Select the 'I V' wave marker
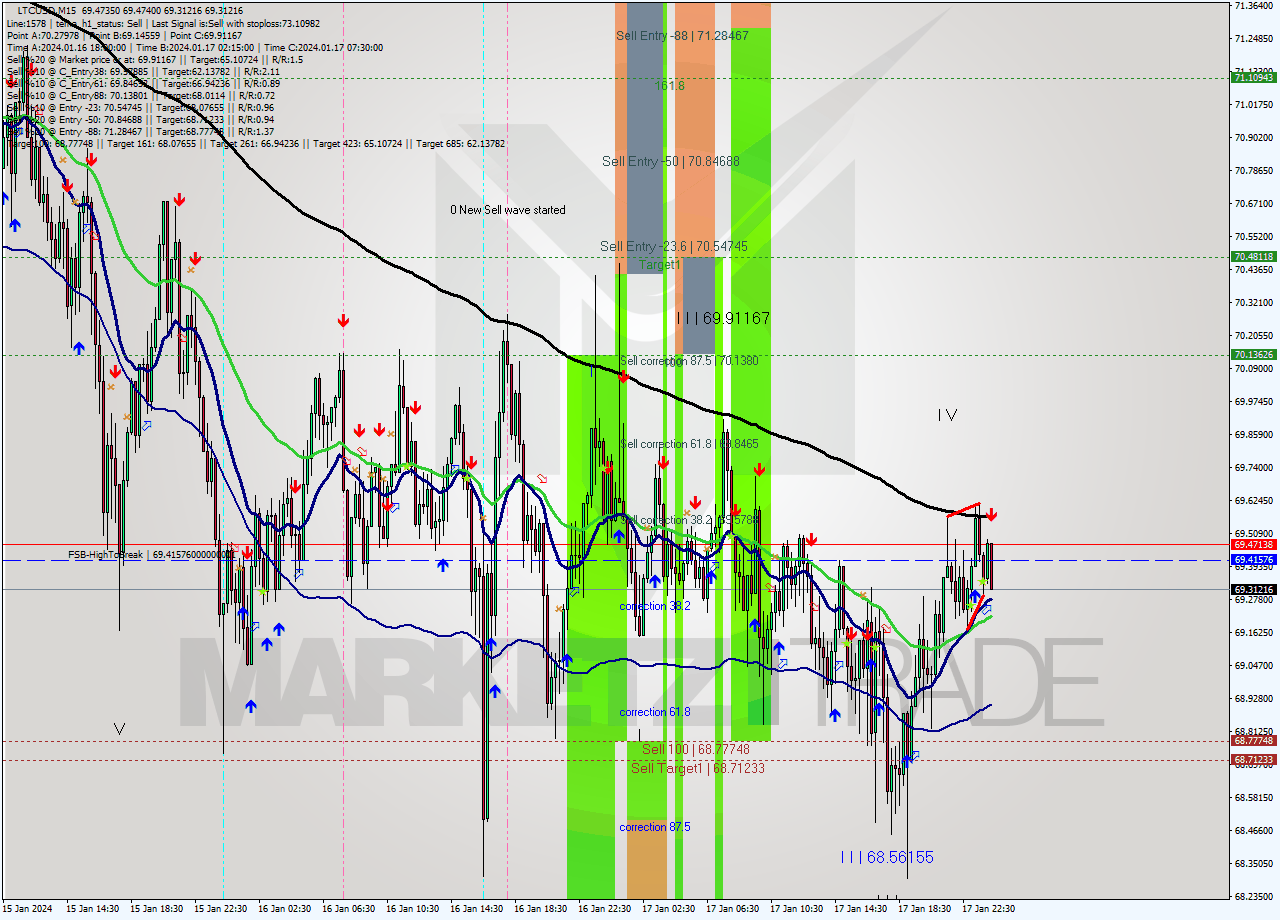 coord(947,415)
